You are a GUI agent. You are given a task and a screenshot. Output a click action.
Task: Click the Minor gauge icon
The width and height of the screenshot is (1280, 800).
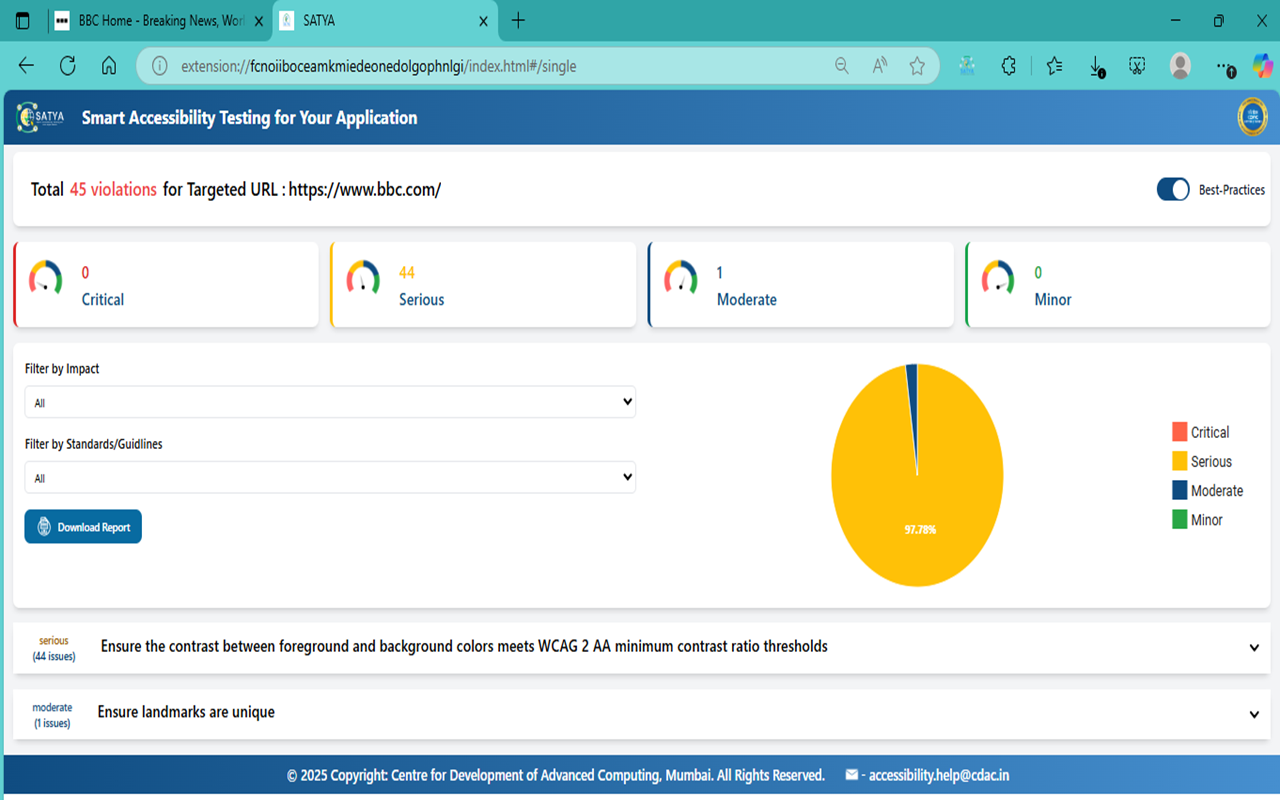pos(998,277)
